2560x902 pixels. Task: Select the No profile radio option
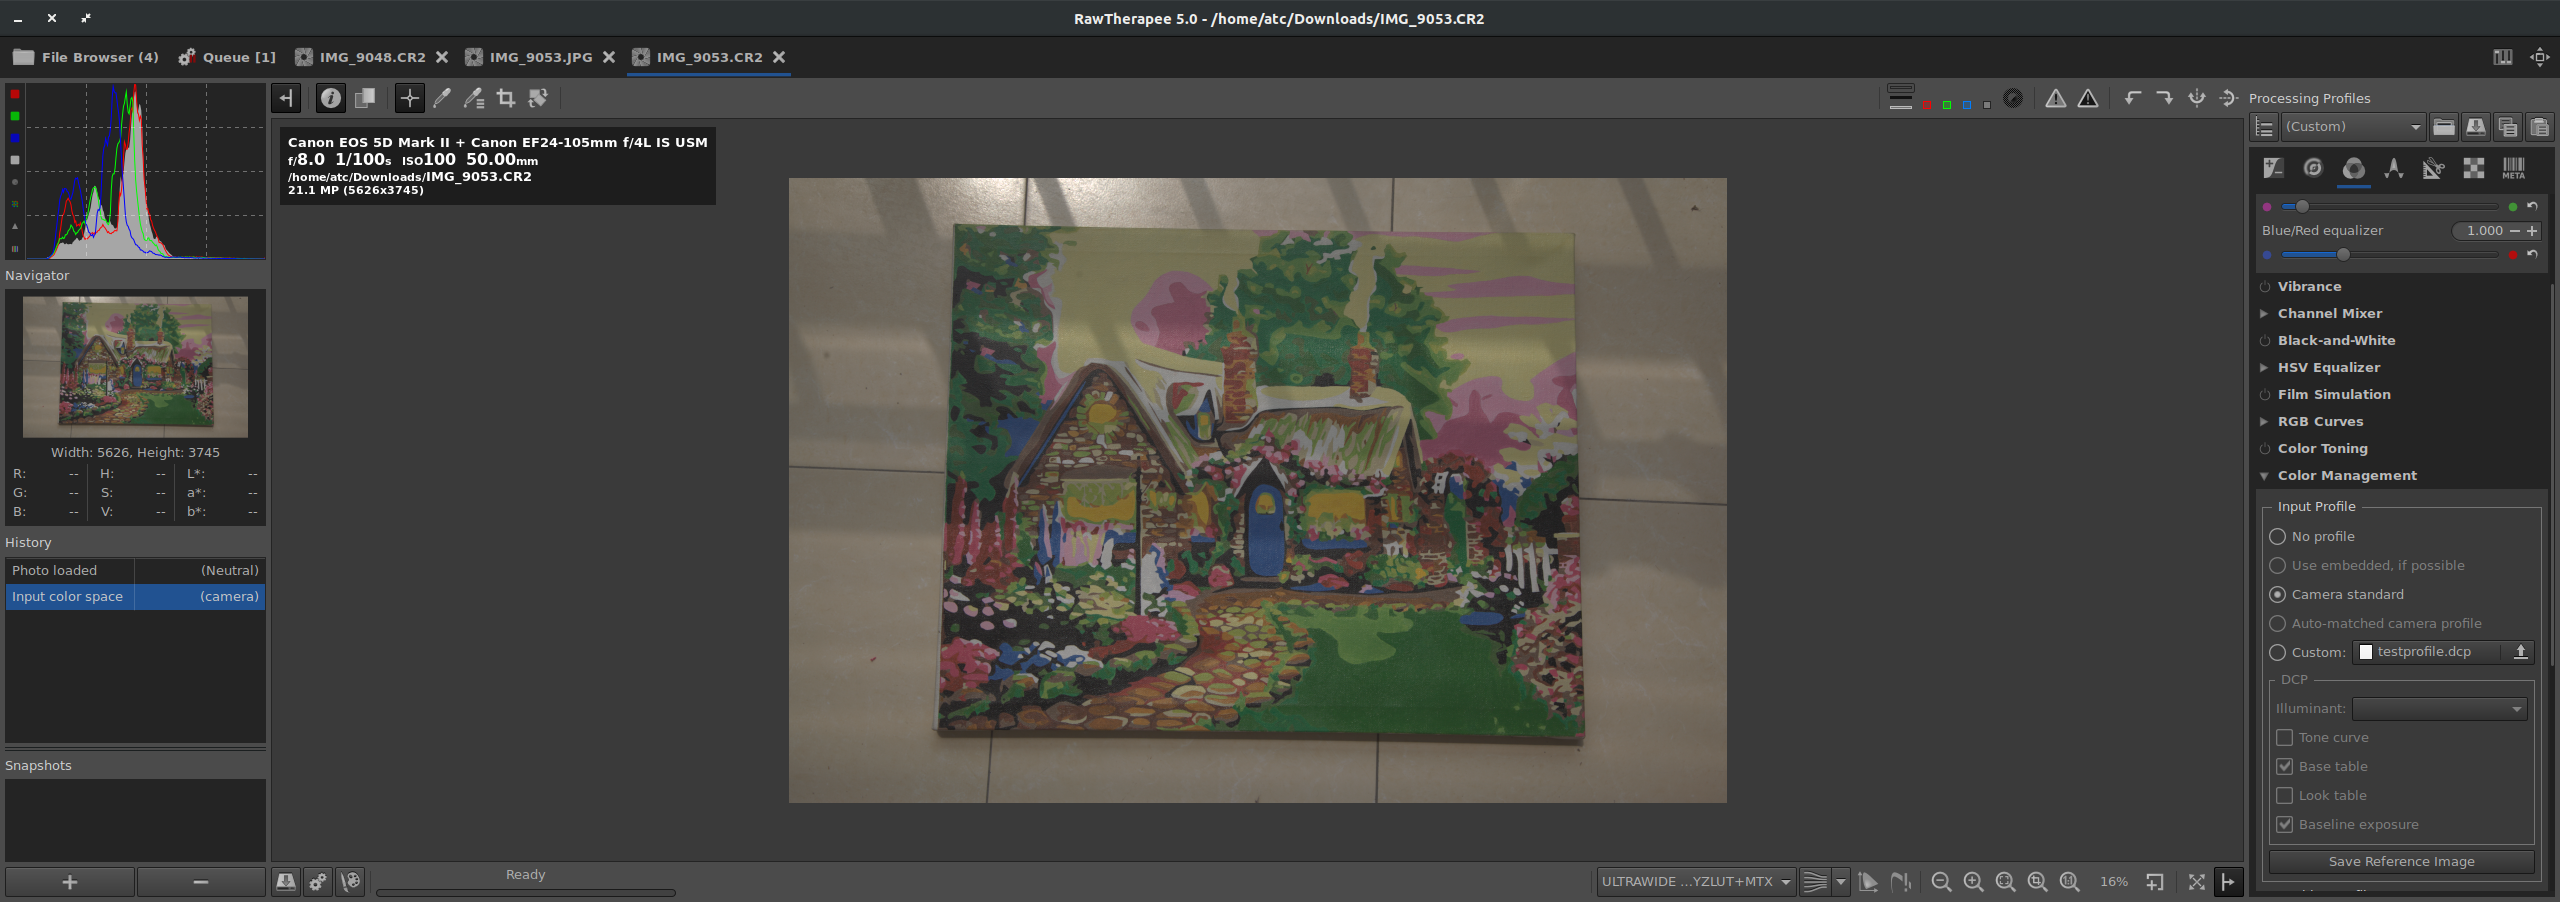point(2277,537)
